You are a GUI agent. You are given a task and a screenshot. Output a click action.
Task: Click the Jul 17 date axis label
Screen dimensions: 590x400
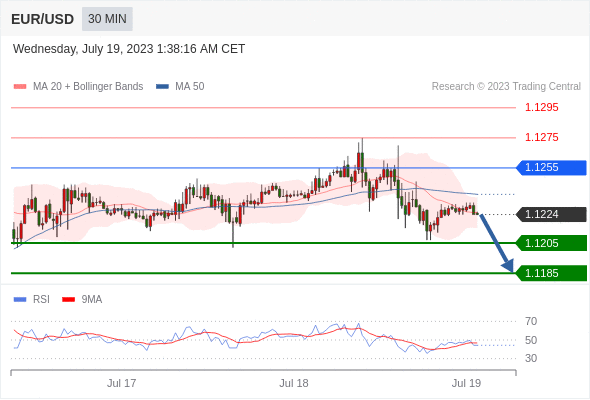[x=121, y=383]
